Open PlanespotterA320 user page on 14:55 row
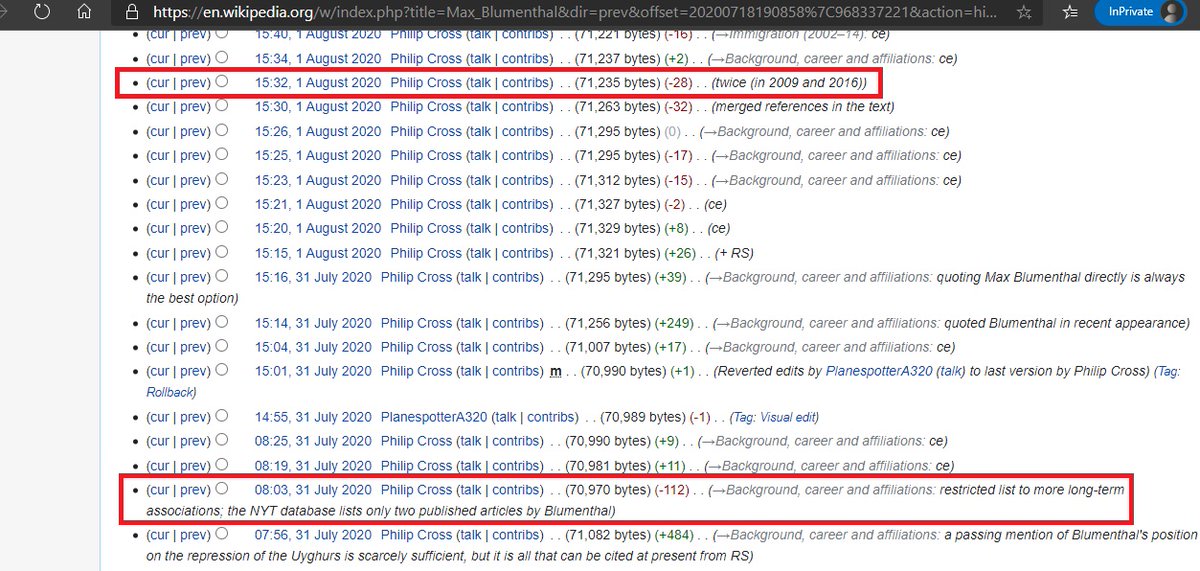 pos(434,417)
